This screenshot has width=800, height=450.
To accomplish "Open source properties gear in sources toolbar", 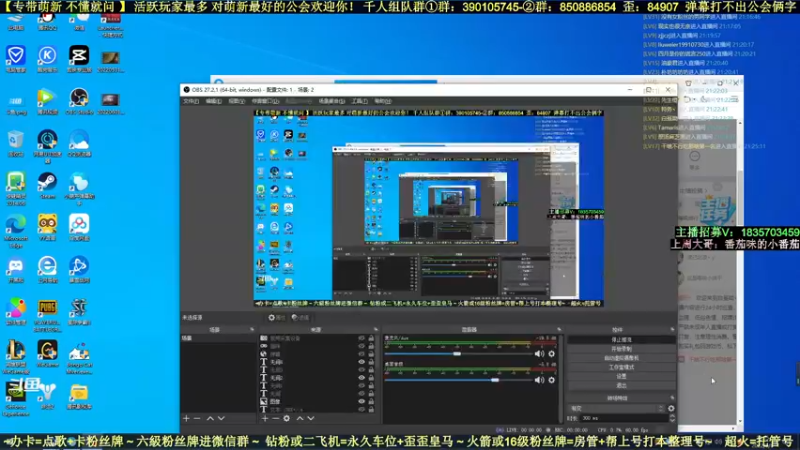I will [287, 418].
